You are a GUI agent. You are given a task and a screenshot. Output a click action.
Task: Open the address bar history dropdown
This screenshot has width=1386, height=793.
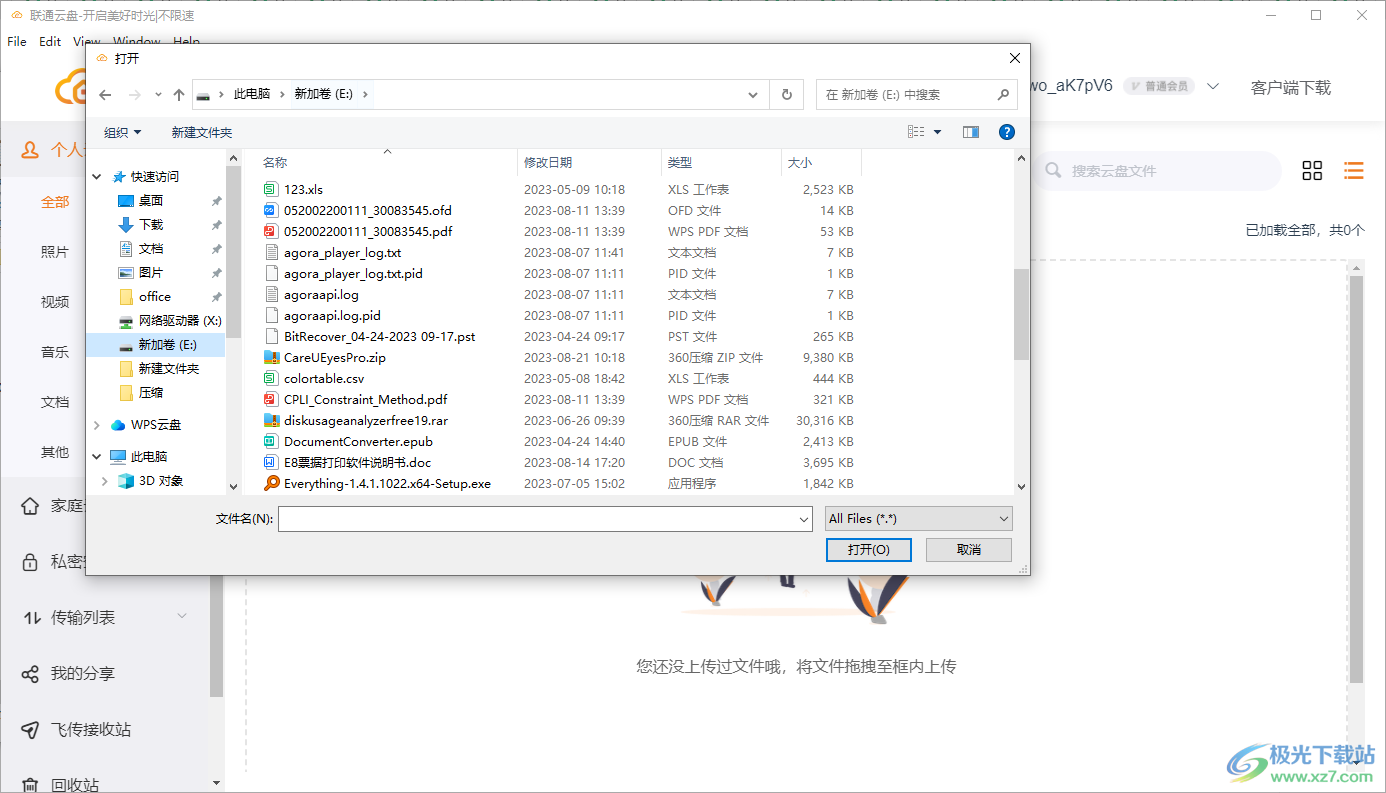753,95
